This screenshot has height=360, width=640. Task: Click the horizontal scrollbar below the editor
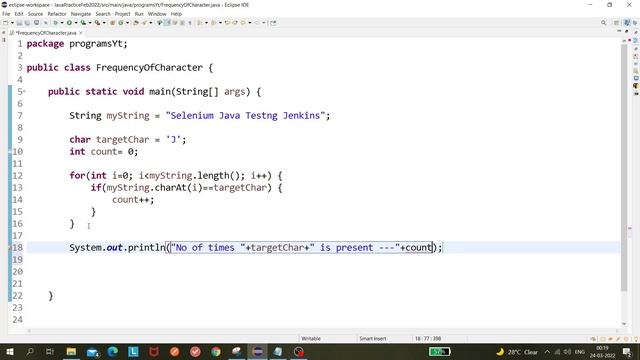click(x=322, y=331)
